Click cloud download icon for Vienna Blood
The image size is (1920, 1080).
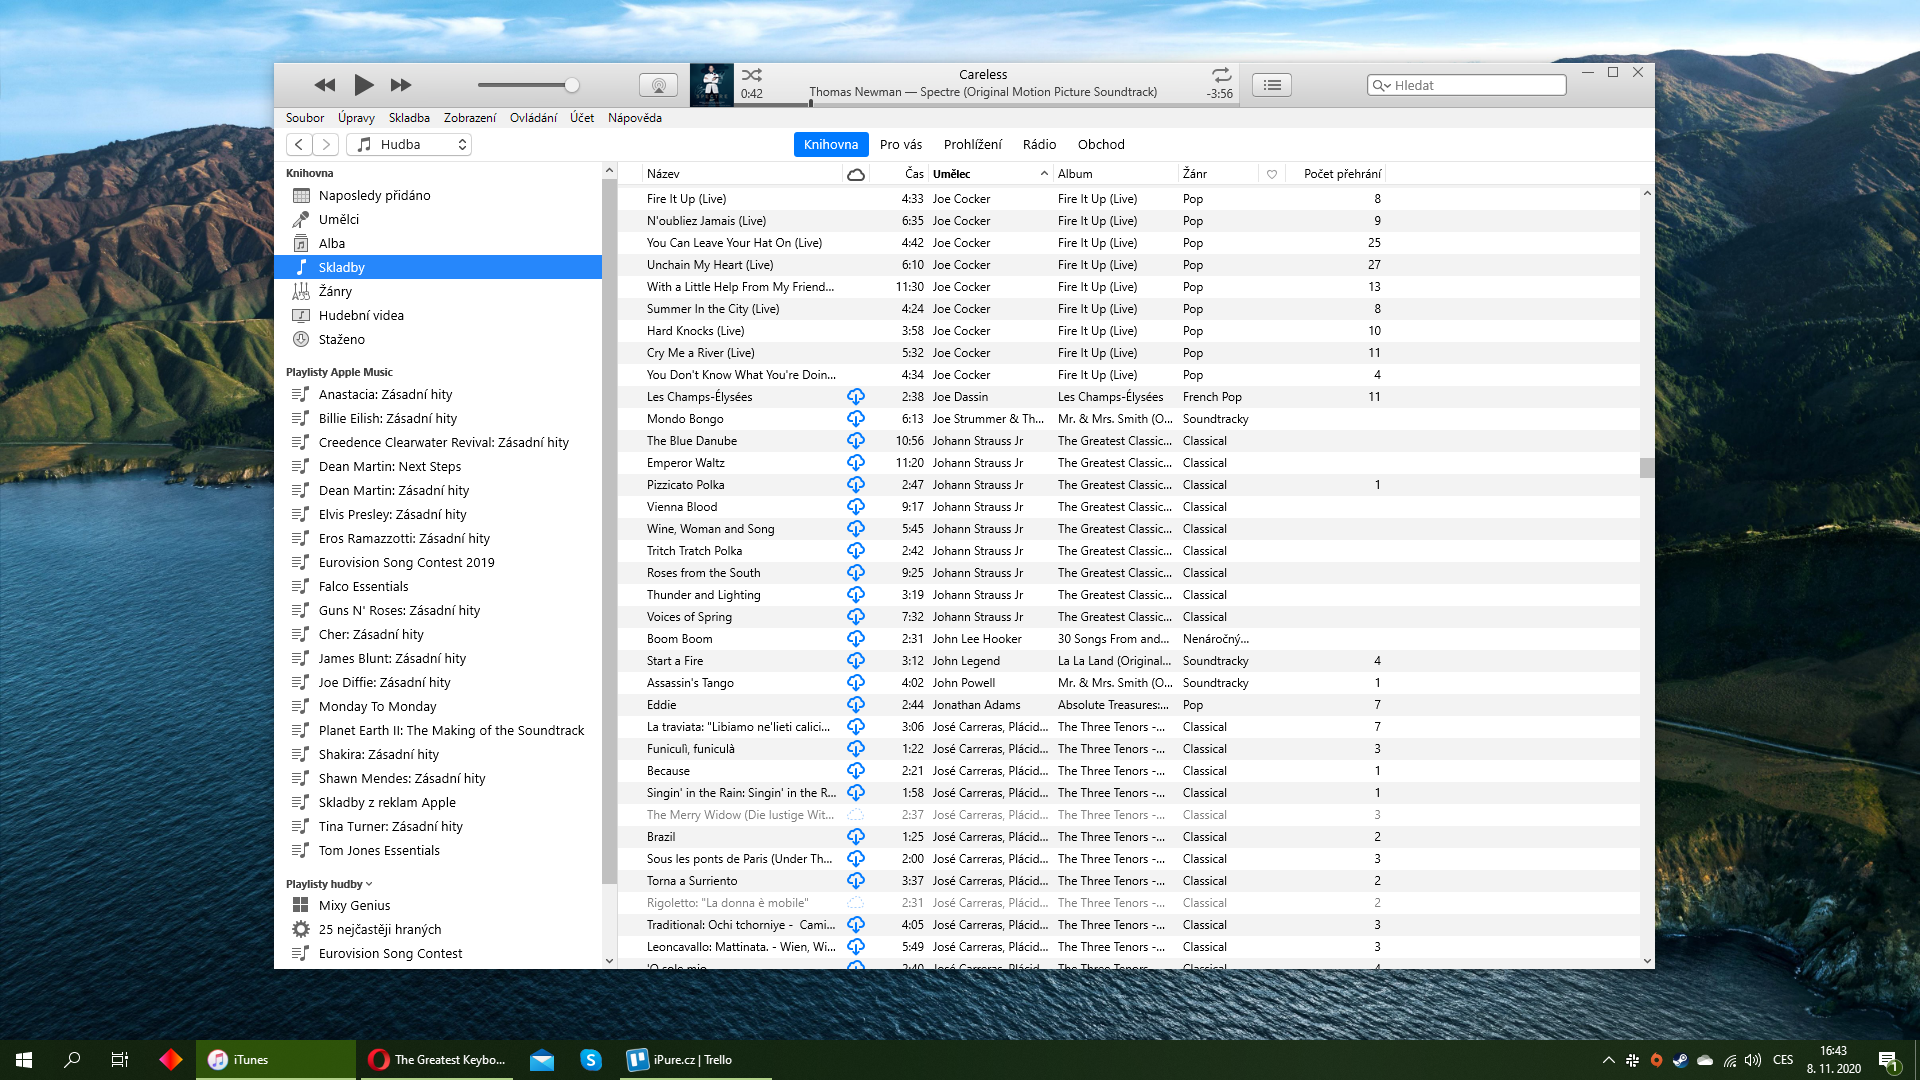856,507
